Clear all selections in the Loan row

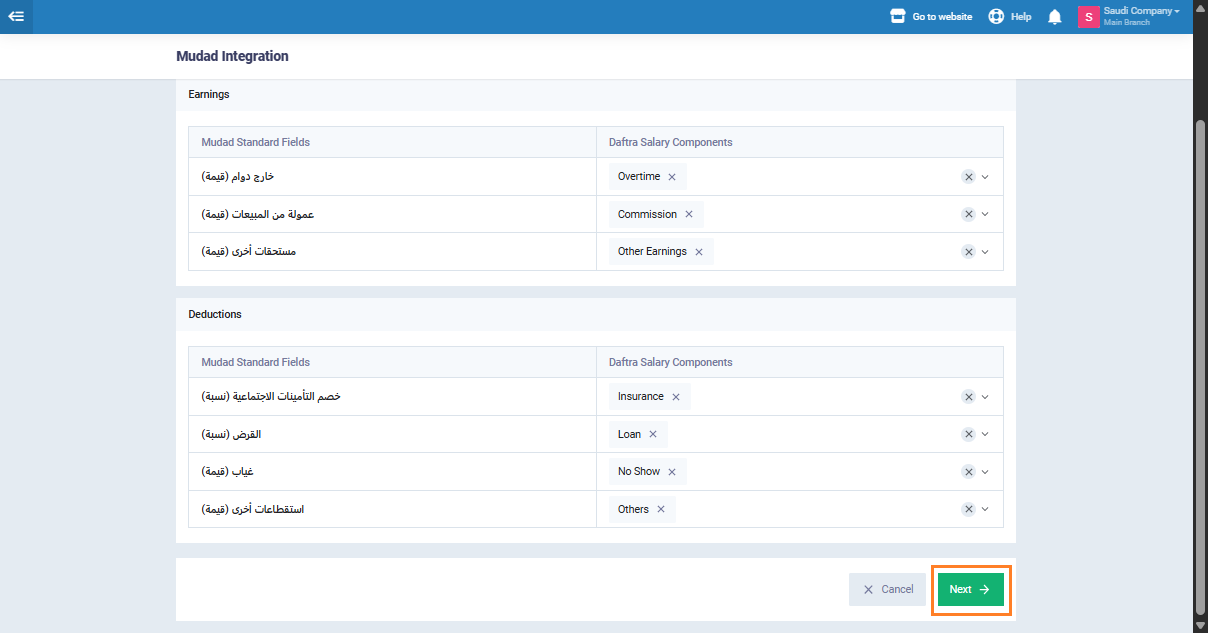968,435
